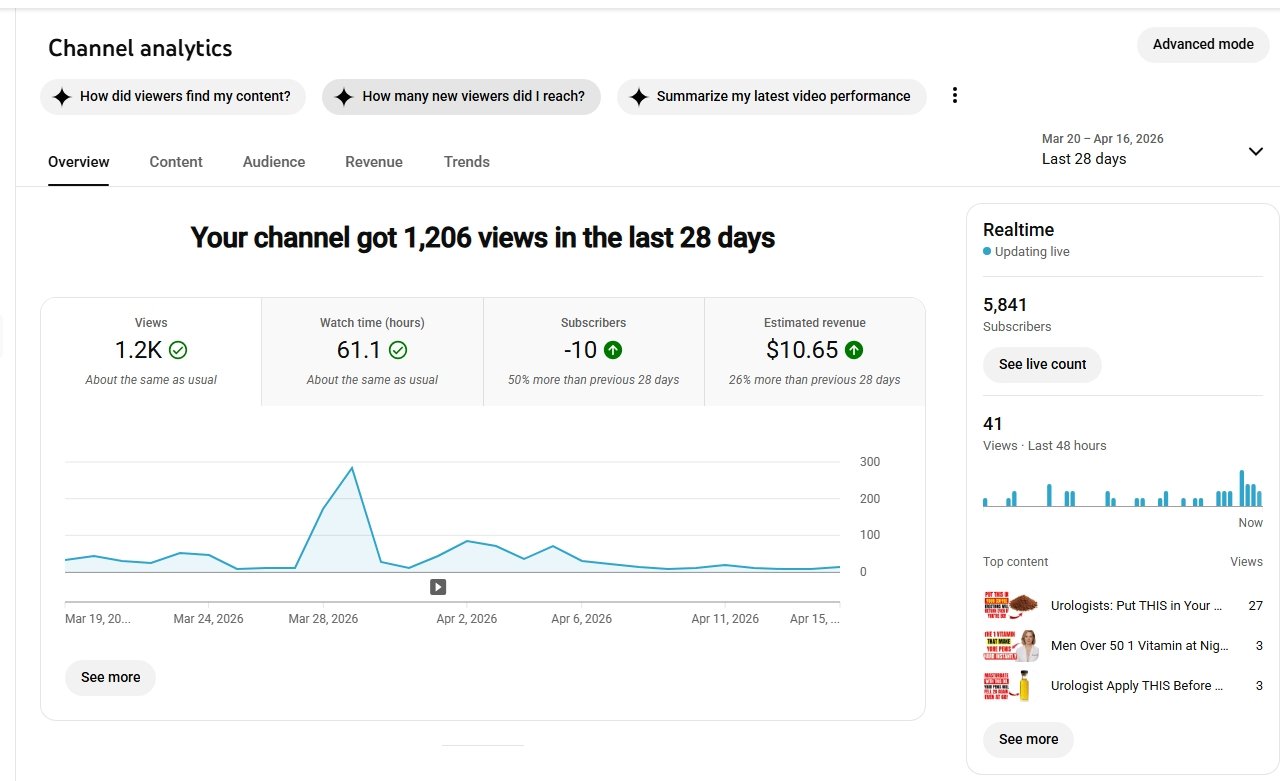Open the Audience tab

(x=274, y=162)
